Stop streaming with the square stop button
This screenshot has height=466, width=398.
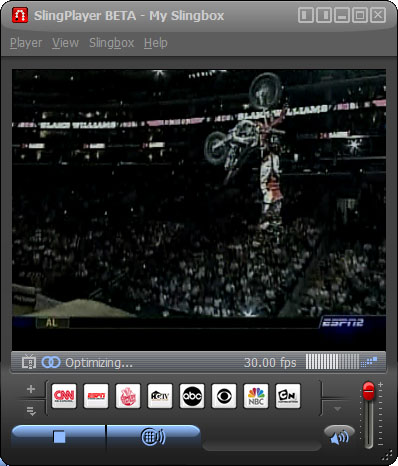[59, 437]
